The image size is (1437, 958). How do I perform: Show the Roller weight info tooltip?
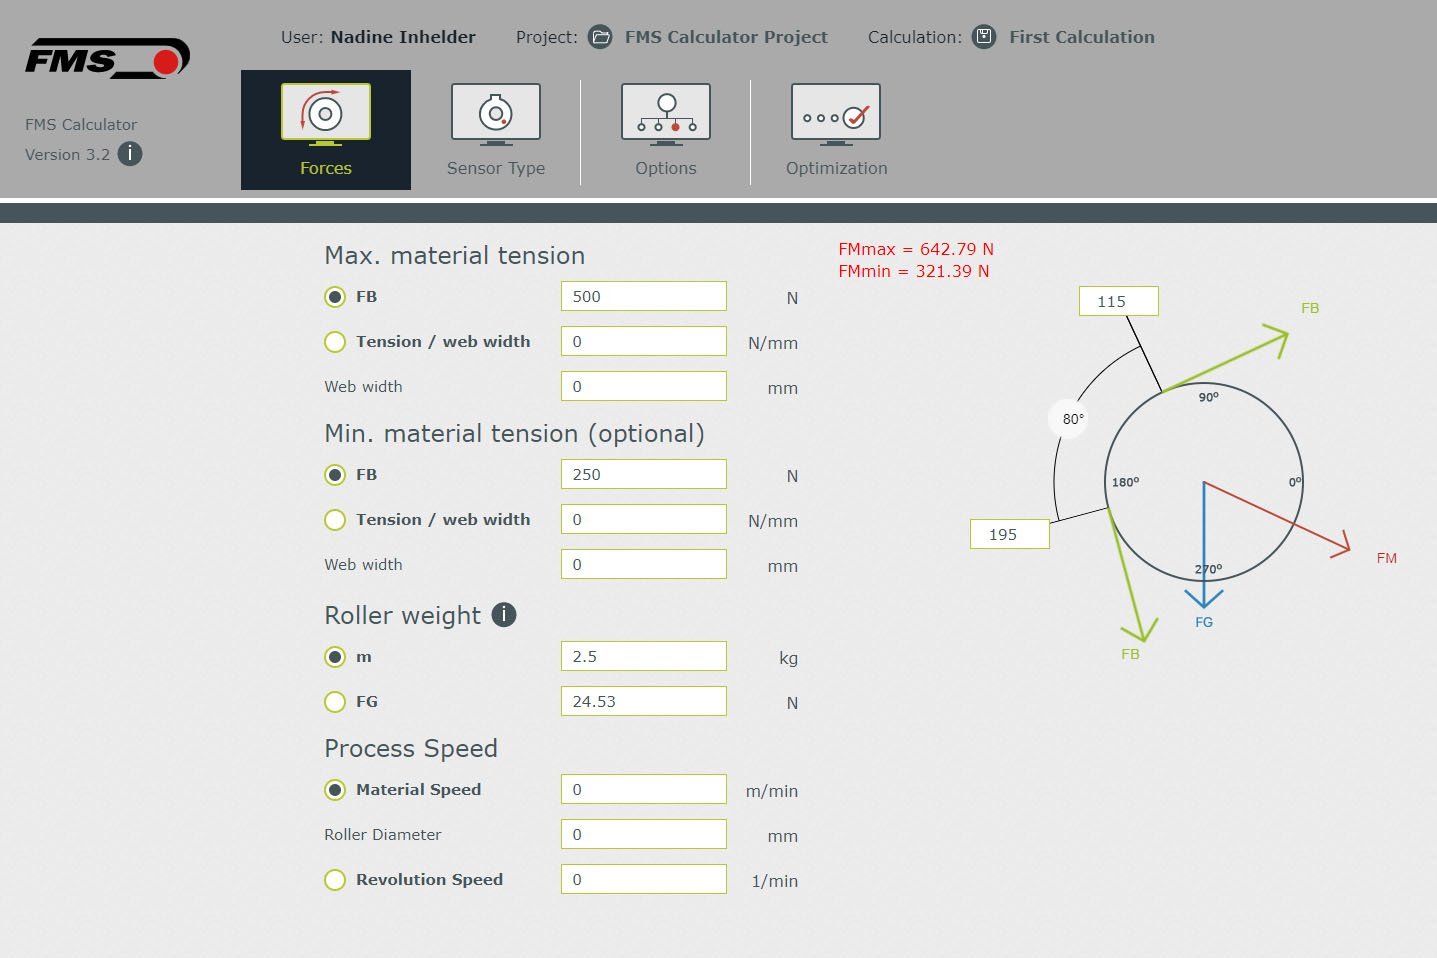click(504, 615)
